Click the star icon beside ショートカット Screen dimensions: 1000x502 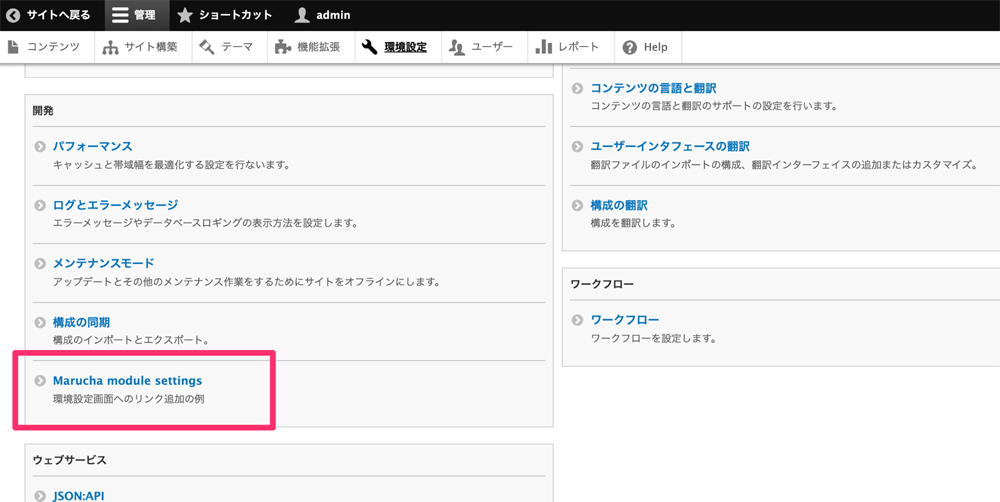[185, 15]
